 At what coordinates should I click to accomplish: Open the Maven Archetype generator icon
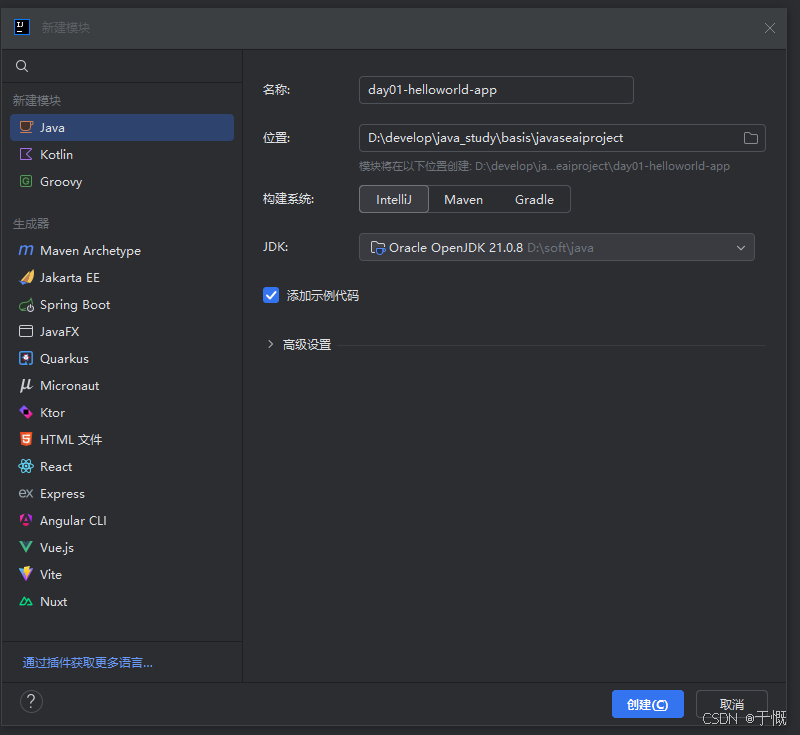(26, 250)
